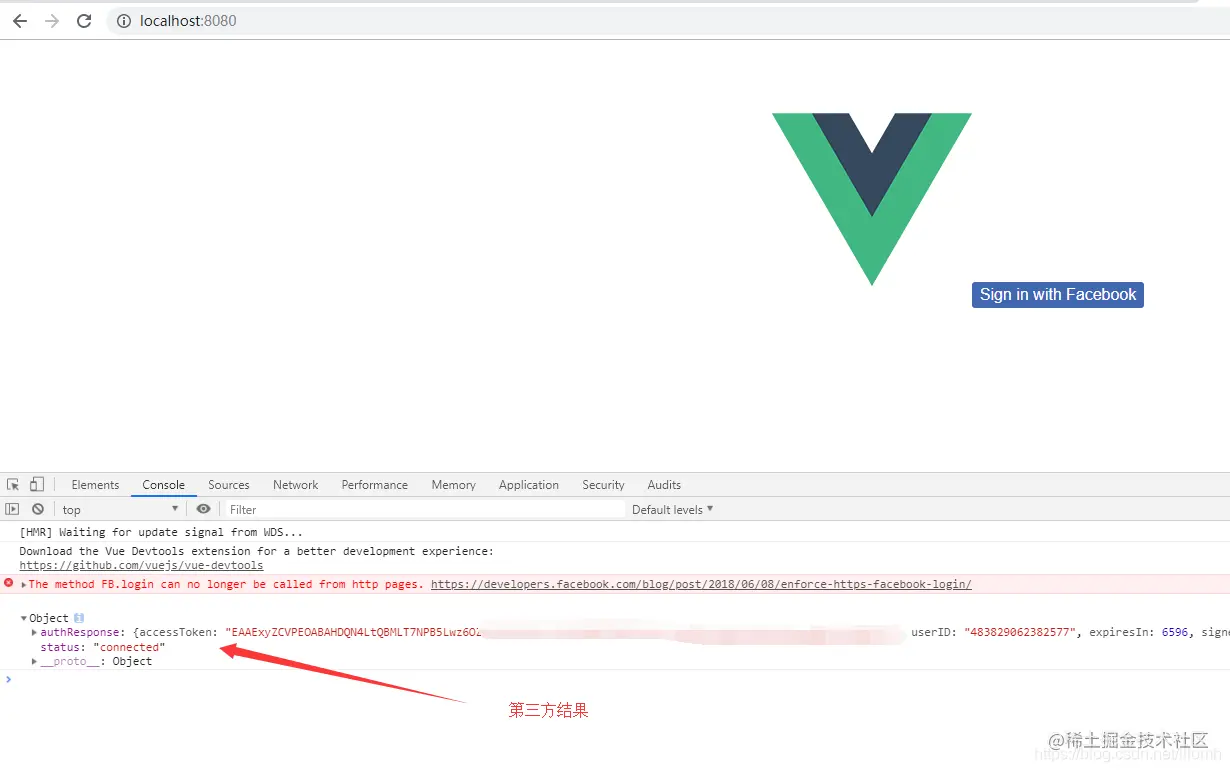Expand the FB.login error message triangle
1230x772 pixels.
[x=23, y=584]
